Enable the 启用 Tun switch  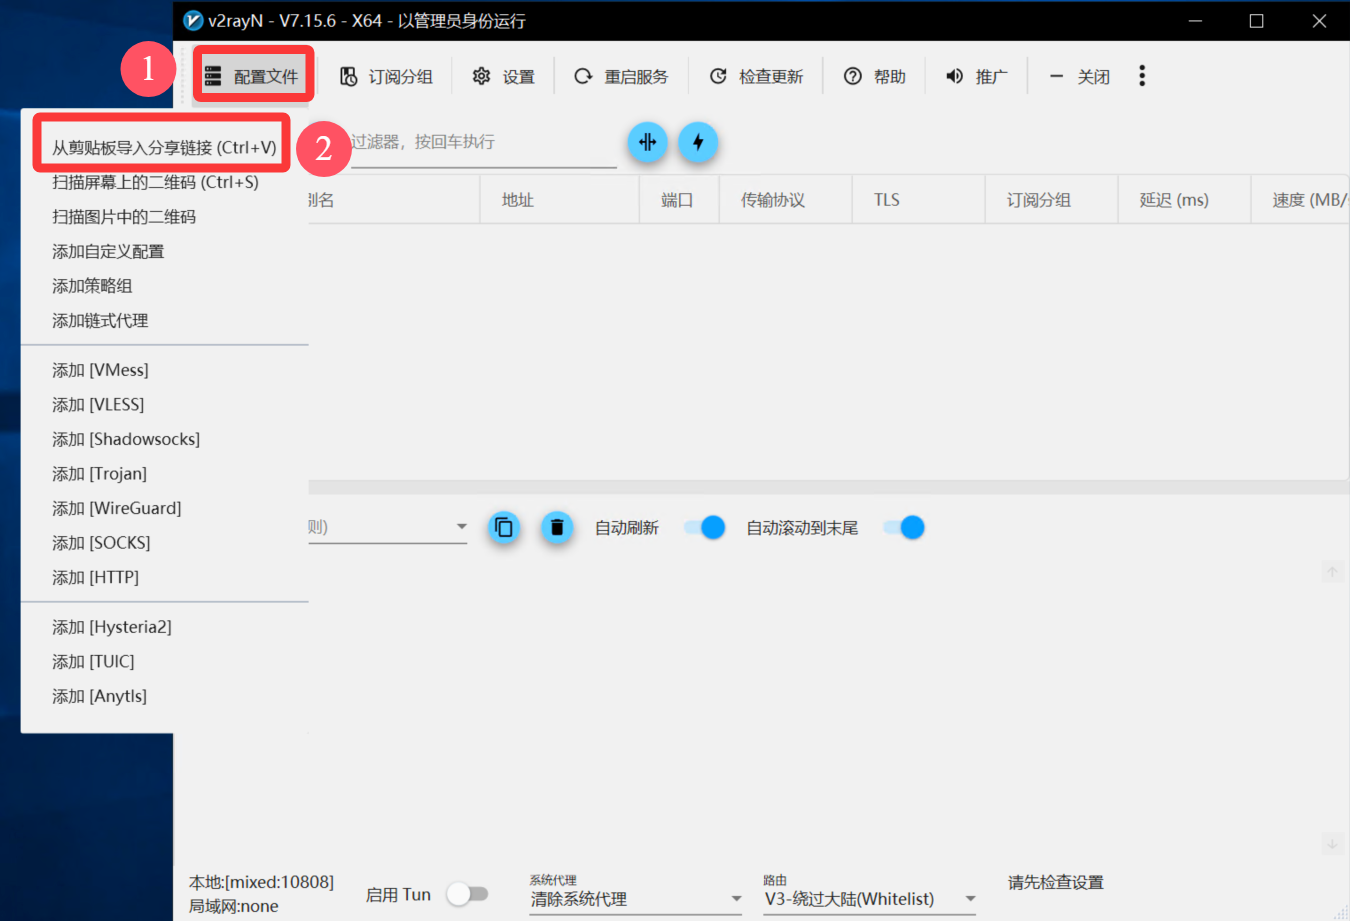click(467, 894)
